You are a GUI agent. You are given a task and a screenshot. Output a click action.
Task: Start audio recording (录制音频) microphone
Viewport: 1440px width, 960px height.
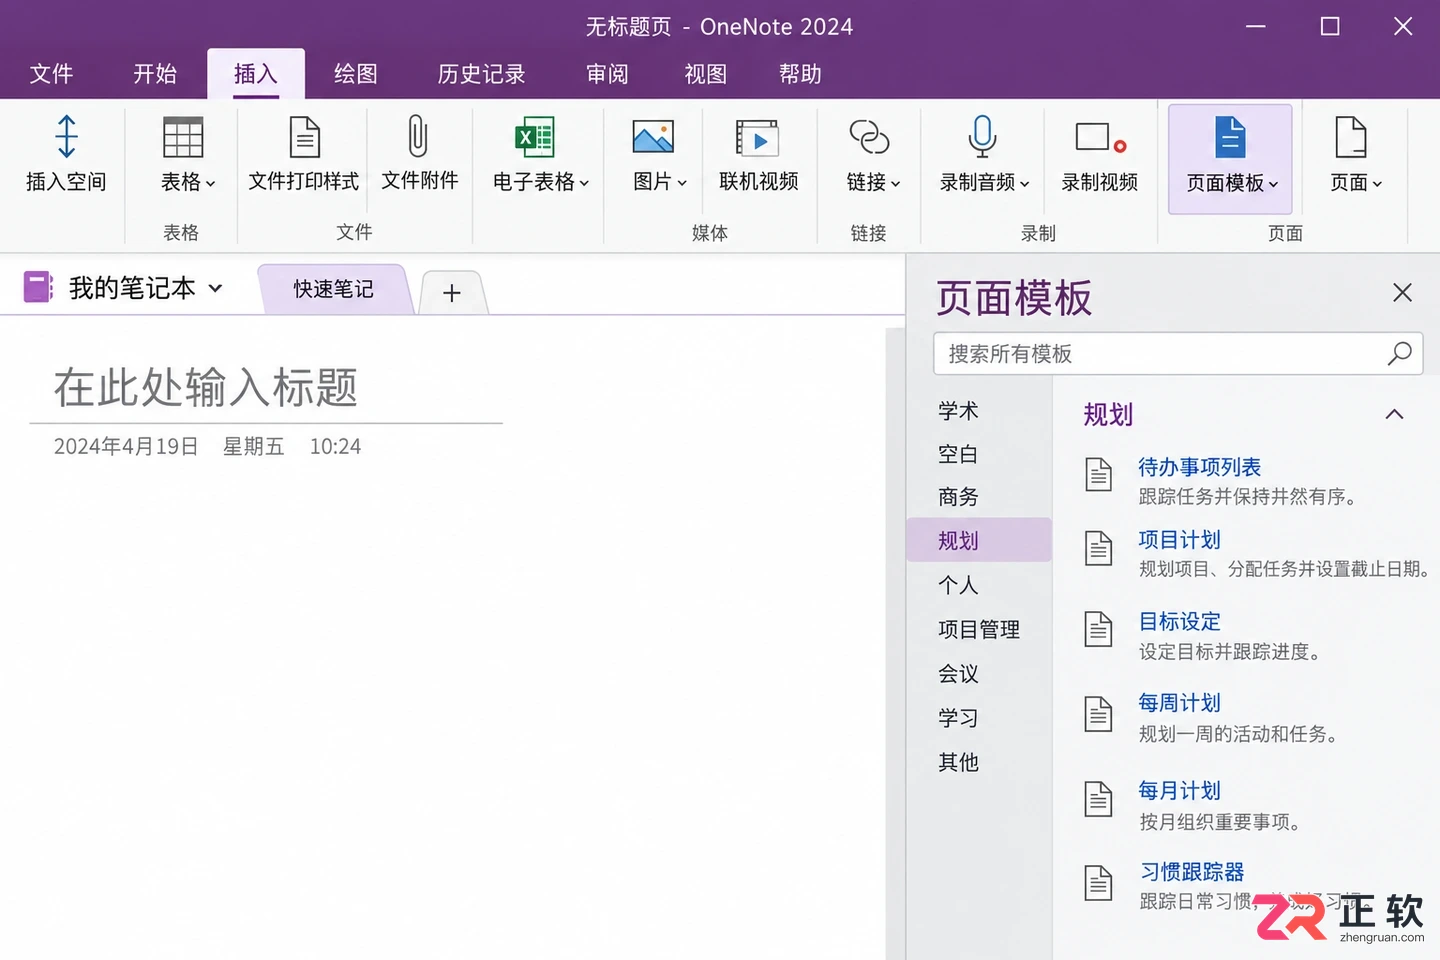[982, 137]
